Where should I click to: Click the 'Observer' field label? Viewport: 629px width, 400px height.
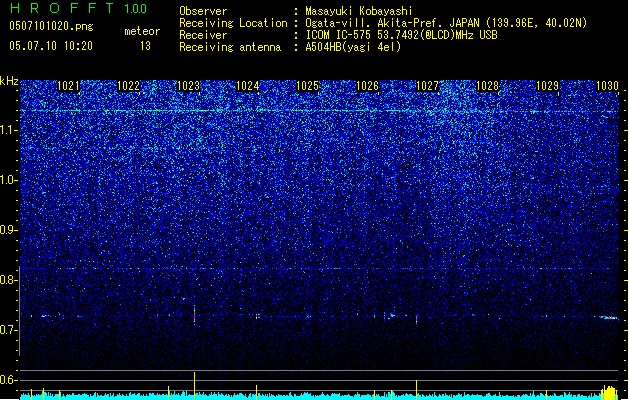[203, 11]
